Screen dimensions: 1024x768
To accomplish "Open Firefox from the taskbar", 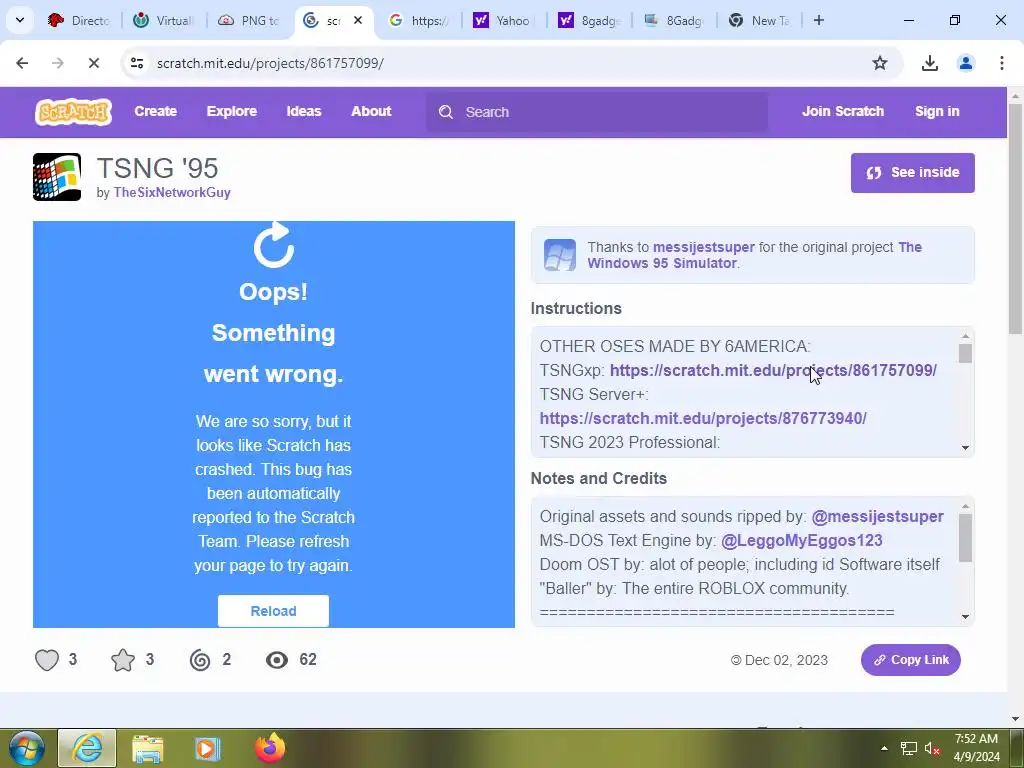I will [270, 748].
